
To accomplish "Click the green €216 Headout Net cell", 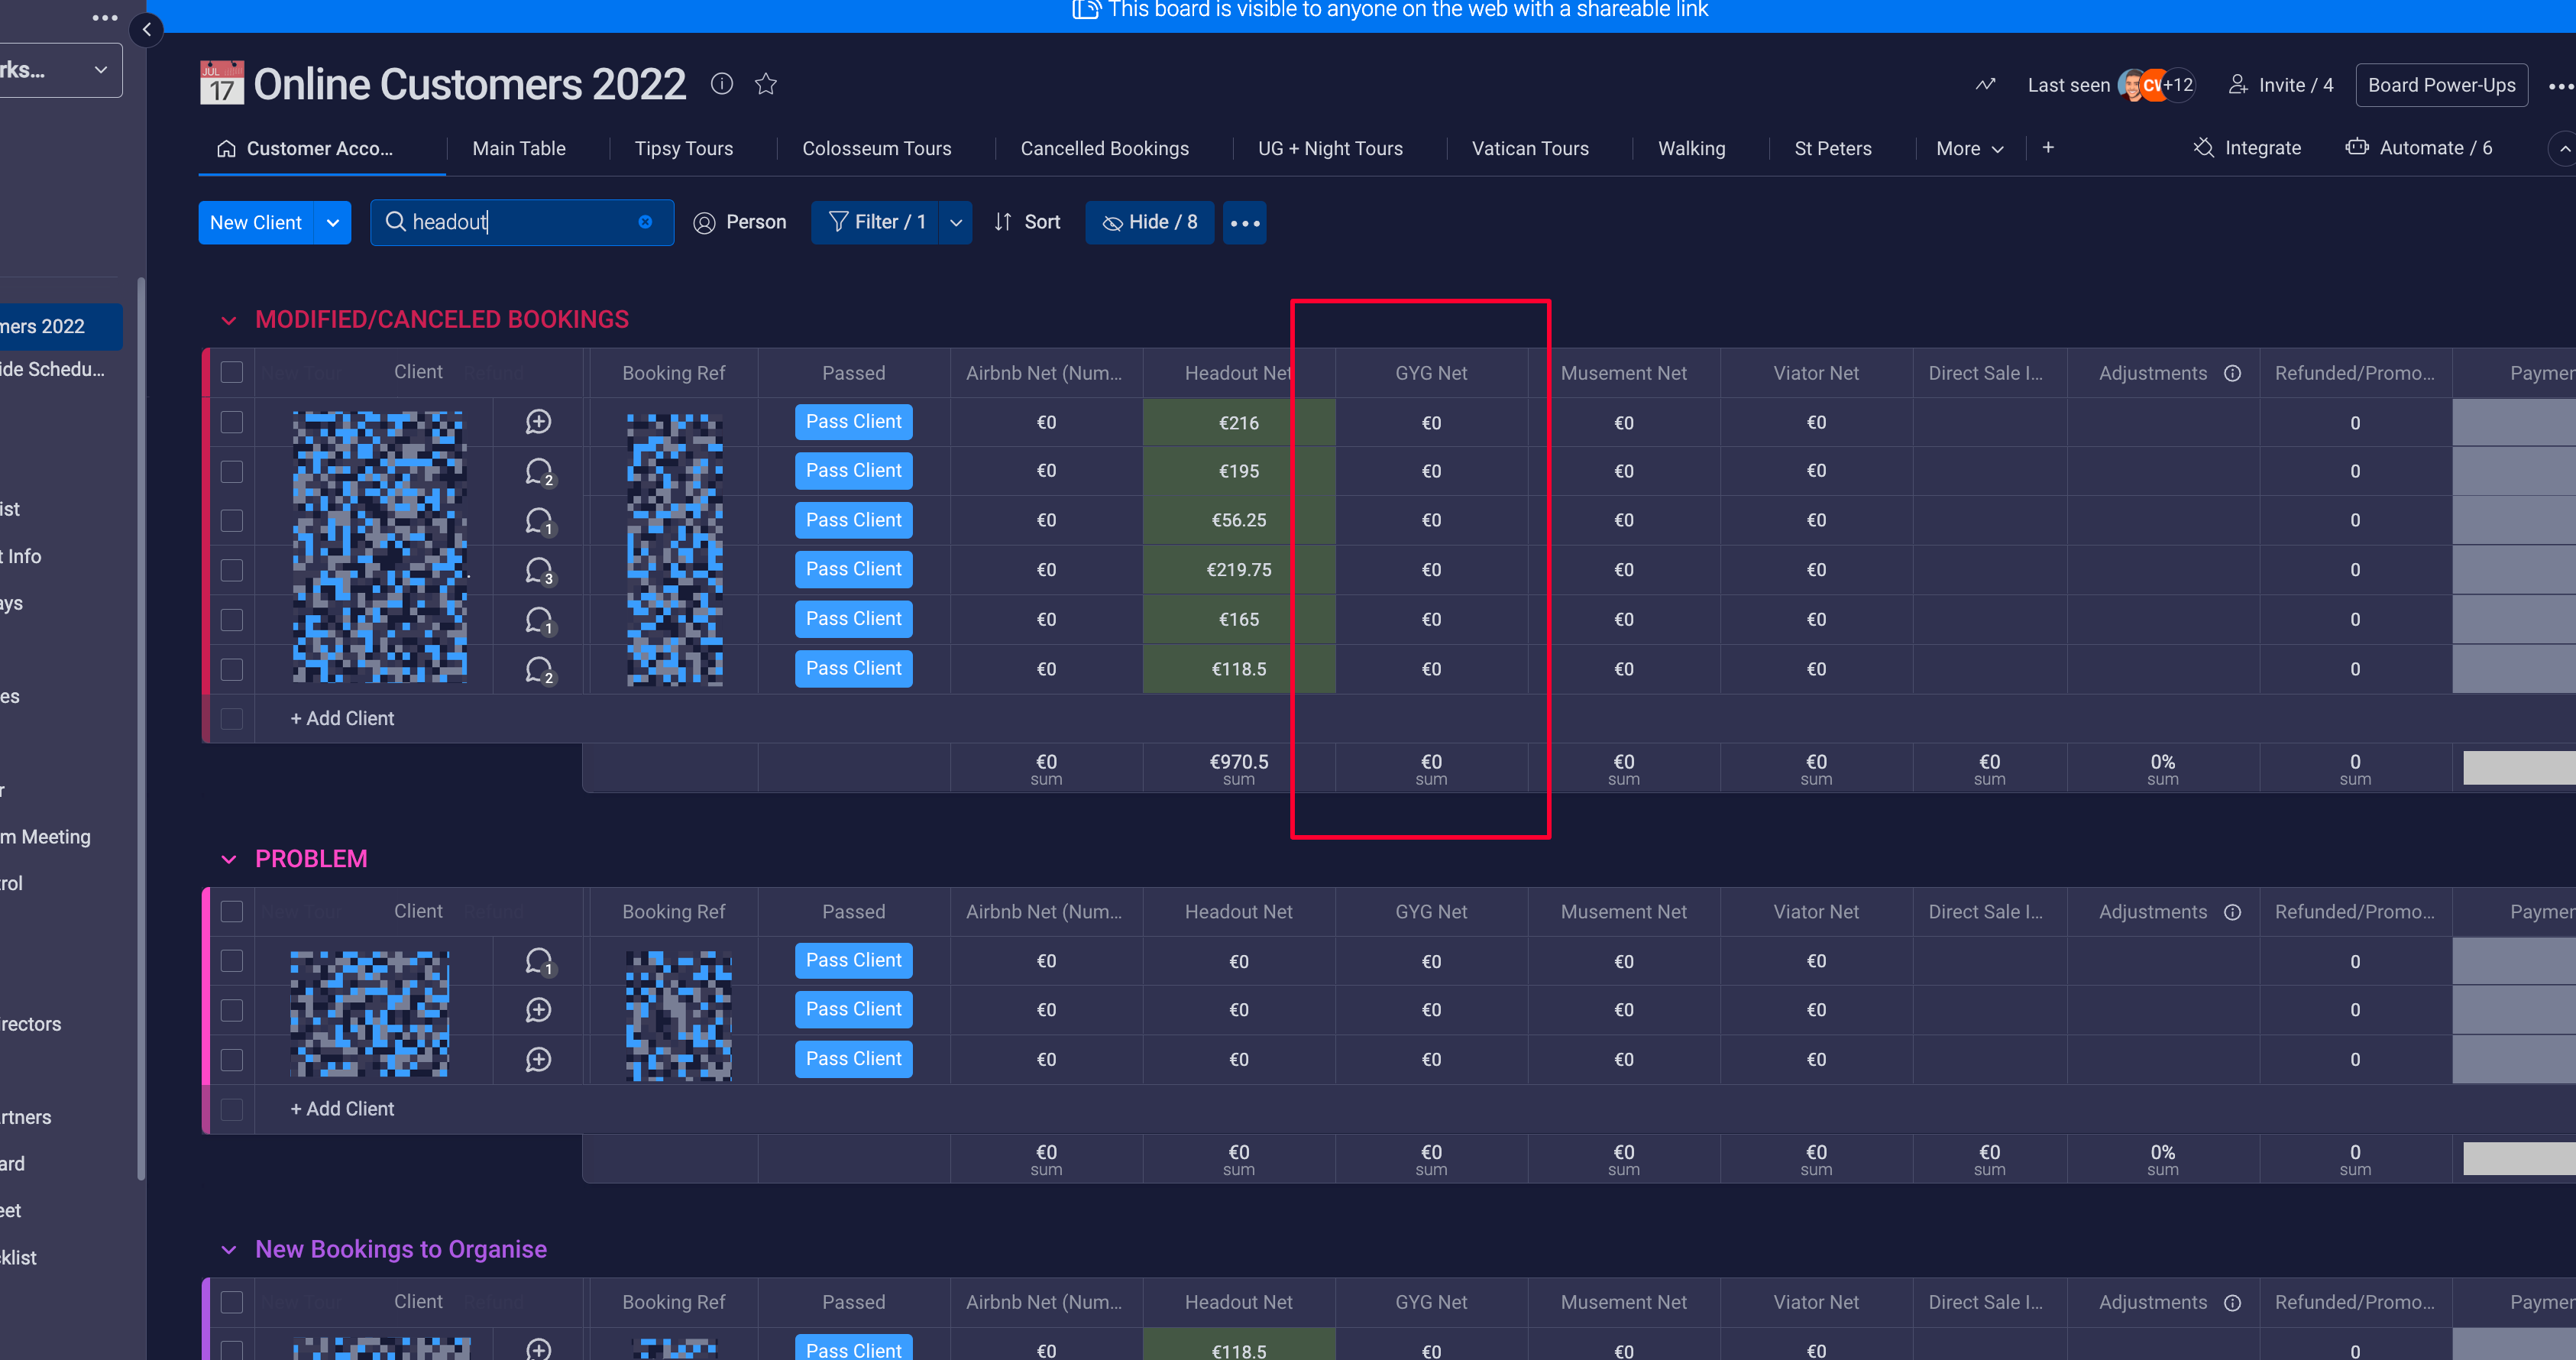I will click(x=1239, y=422).
